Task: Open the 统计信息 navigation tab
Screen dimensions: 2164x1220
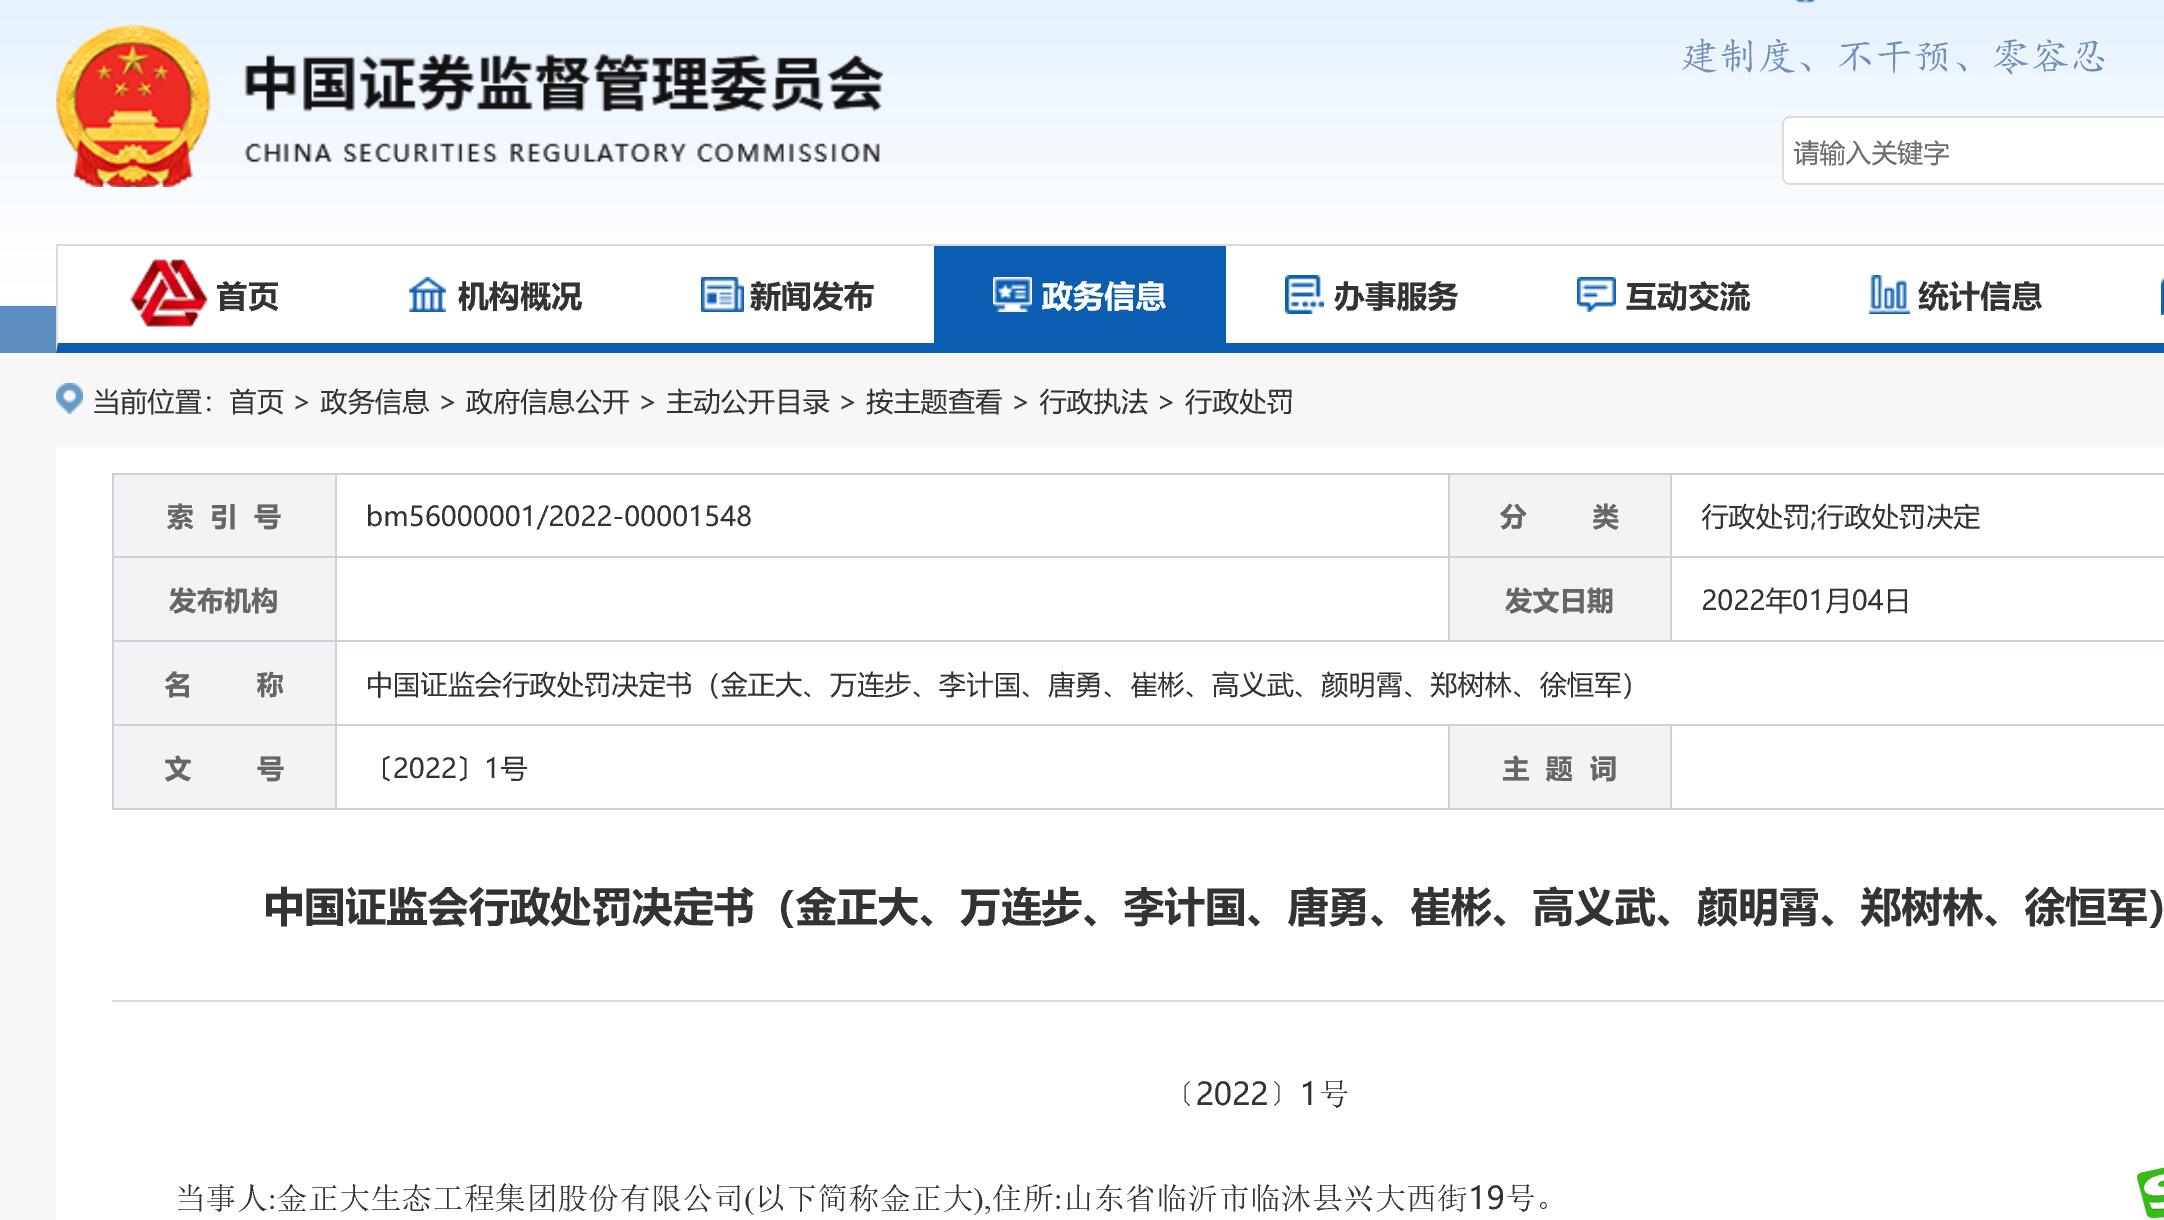Action: [1956, 295]
